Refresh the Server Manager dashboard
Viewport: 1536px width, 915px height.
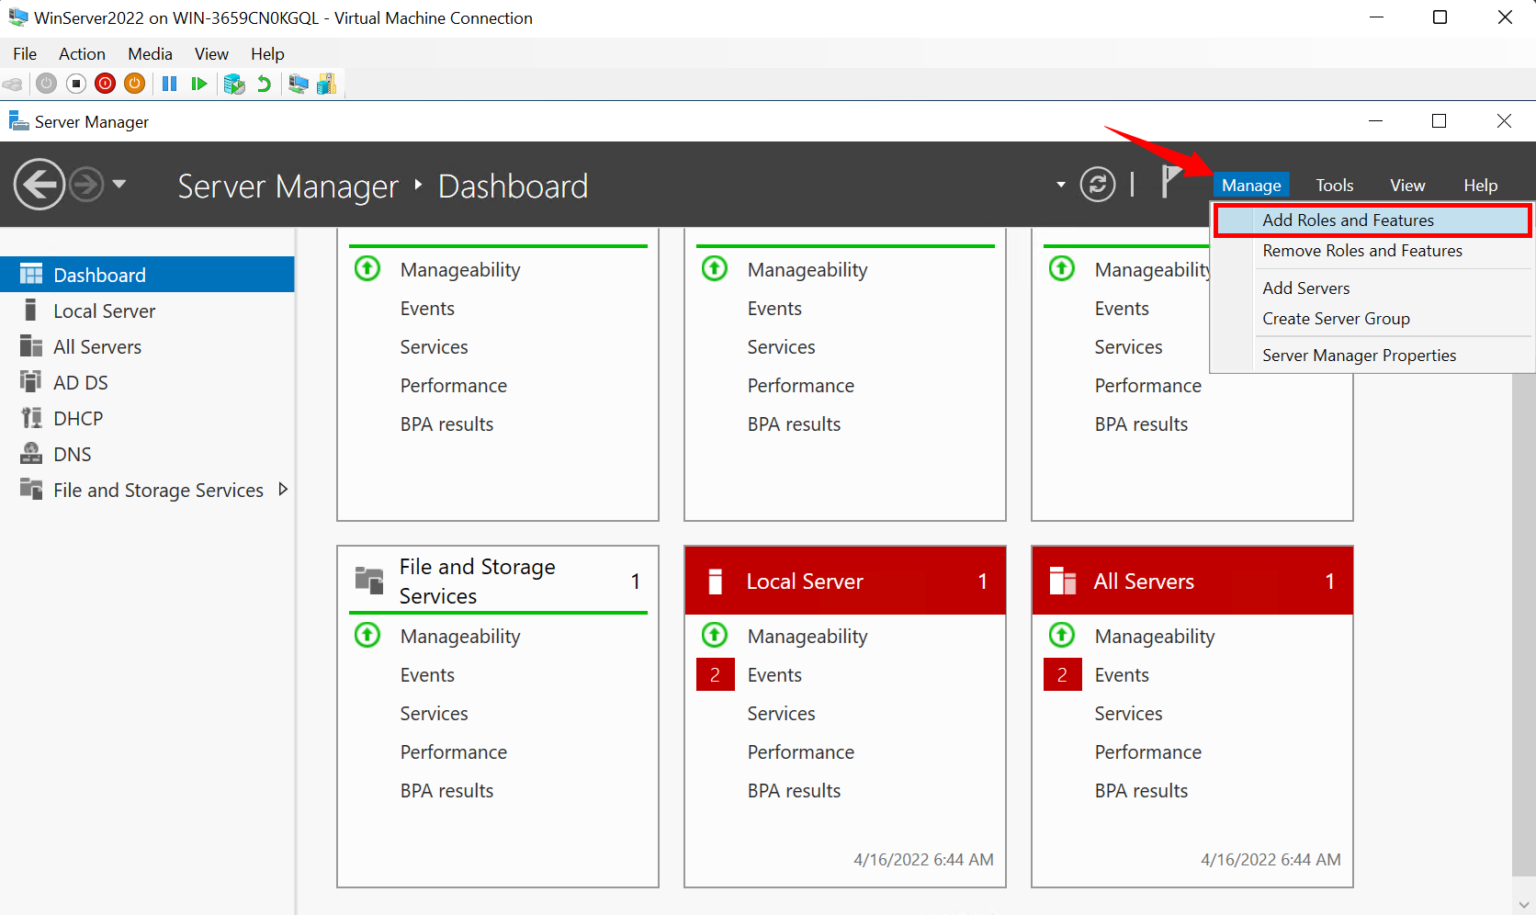[x=1097, y=184]
